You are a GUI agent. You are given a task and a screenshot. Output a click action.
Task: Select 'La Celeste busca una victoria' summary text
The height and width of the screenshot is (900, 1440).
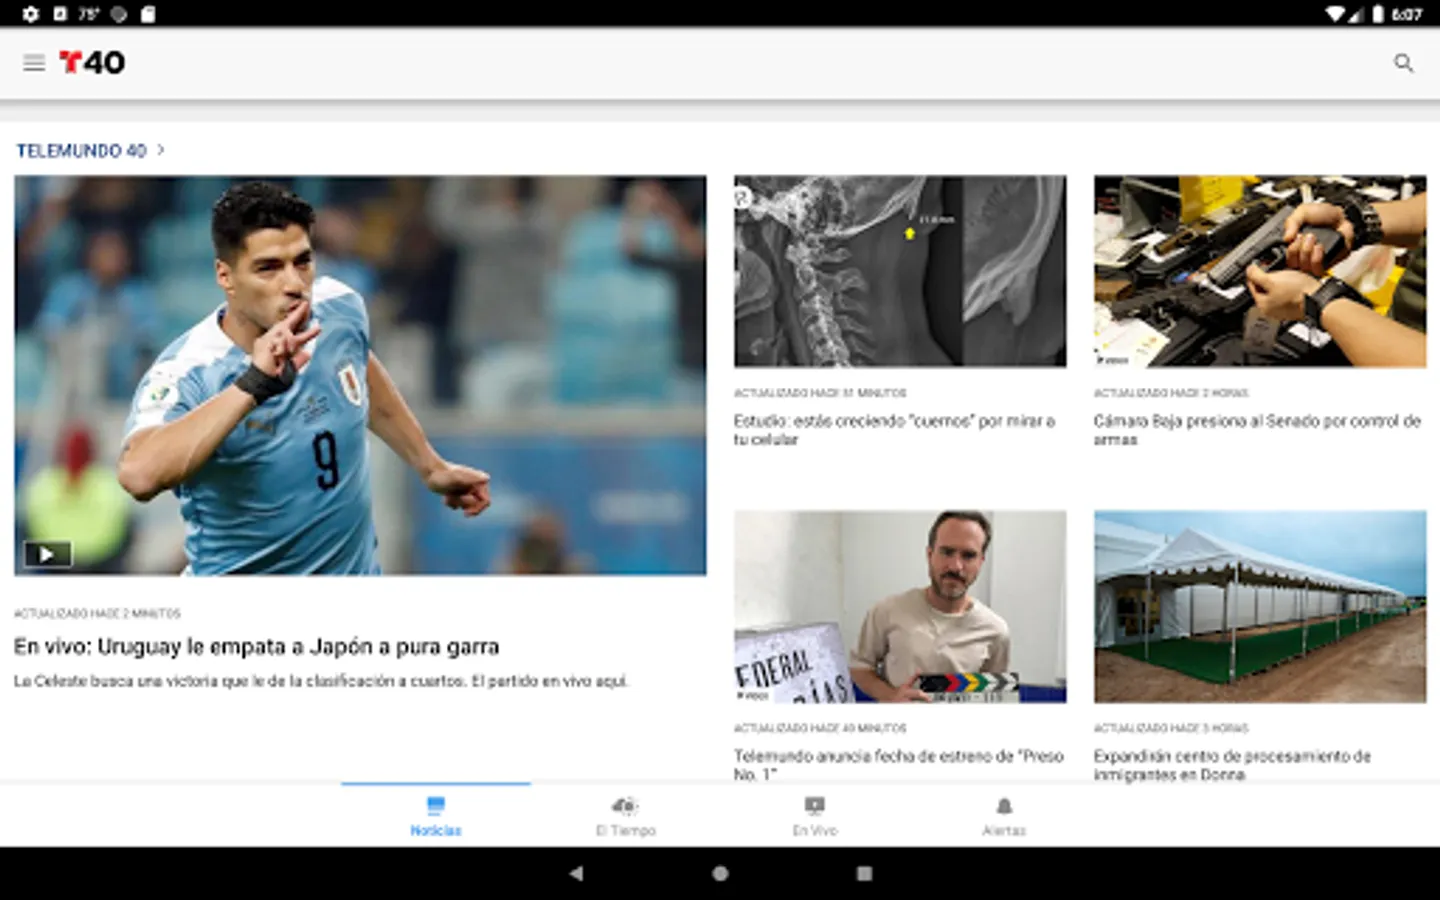point(321,681)
